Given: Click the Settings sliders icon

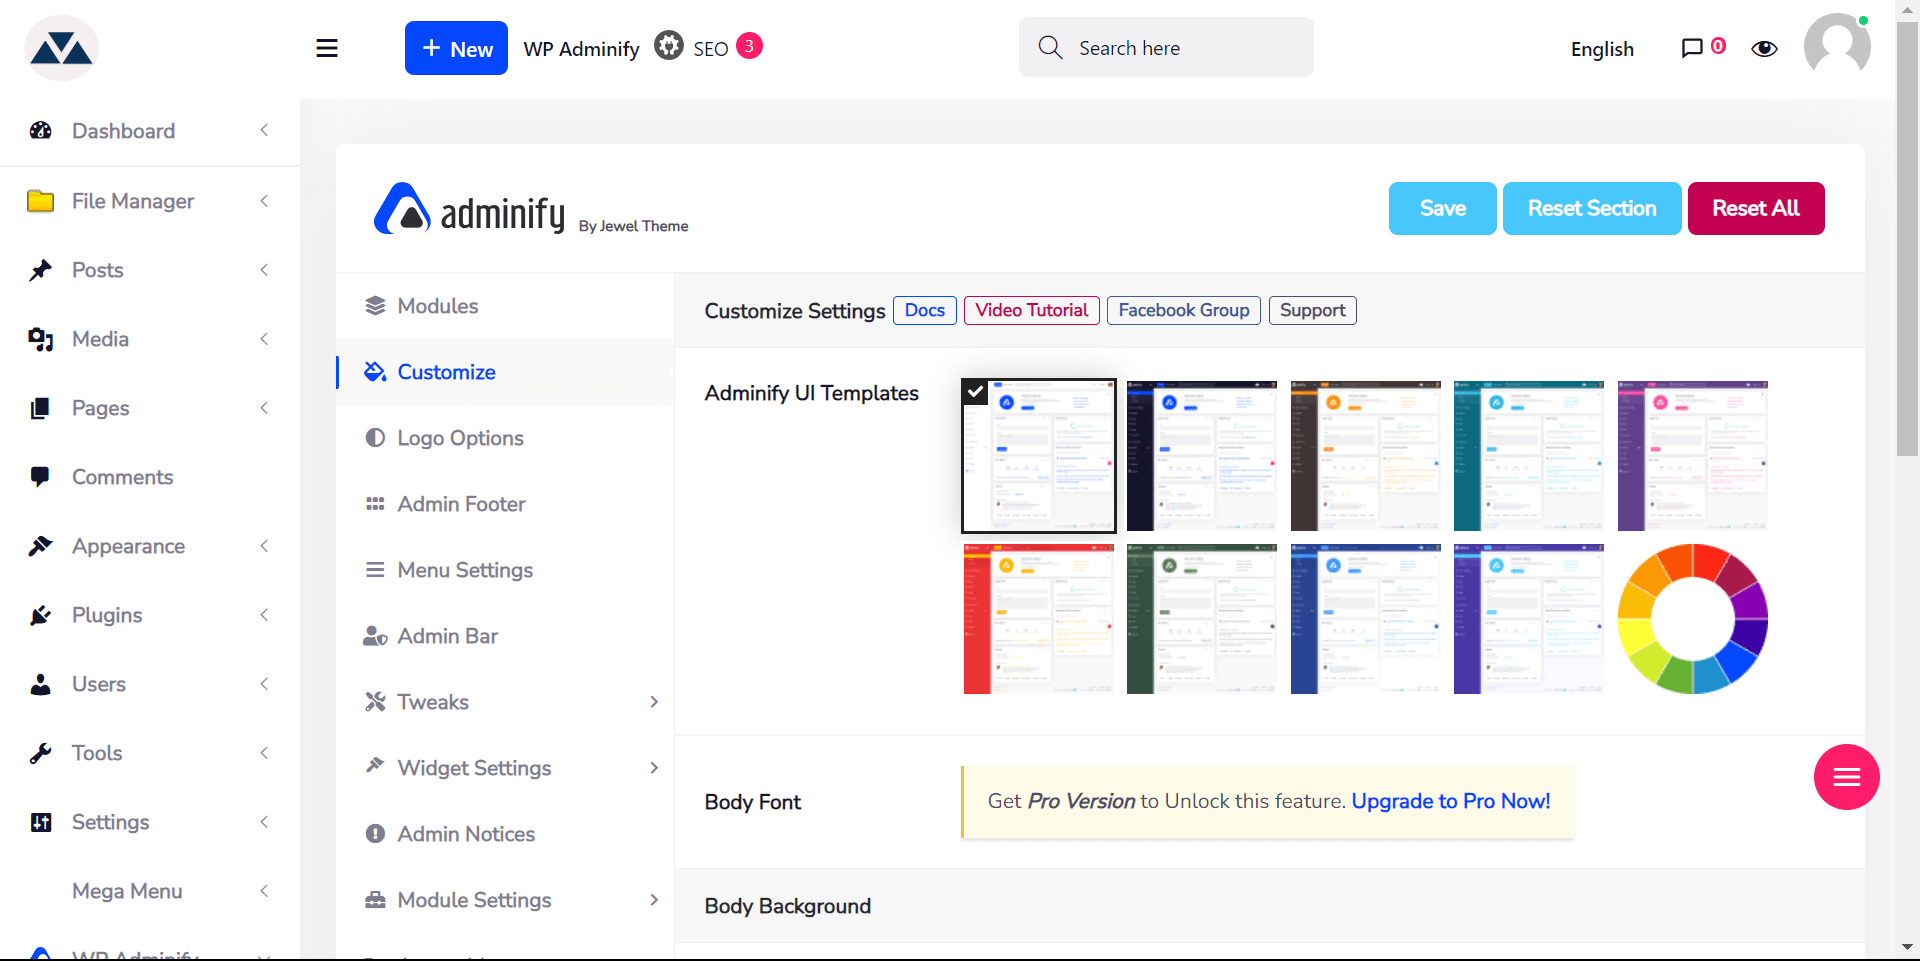Looking at the screenshot, I should pyautogui.click(x=40, y=822).
